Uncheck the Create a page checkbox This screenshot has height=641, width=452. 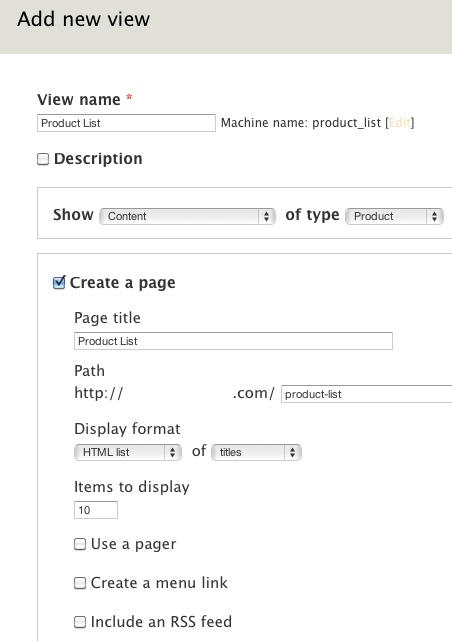[x=59, y=282]
